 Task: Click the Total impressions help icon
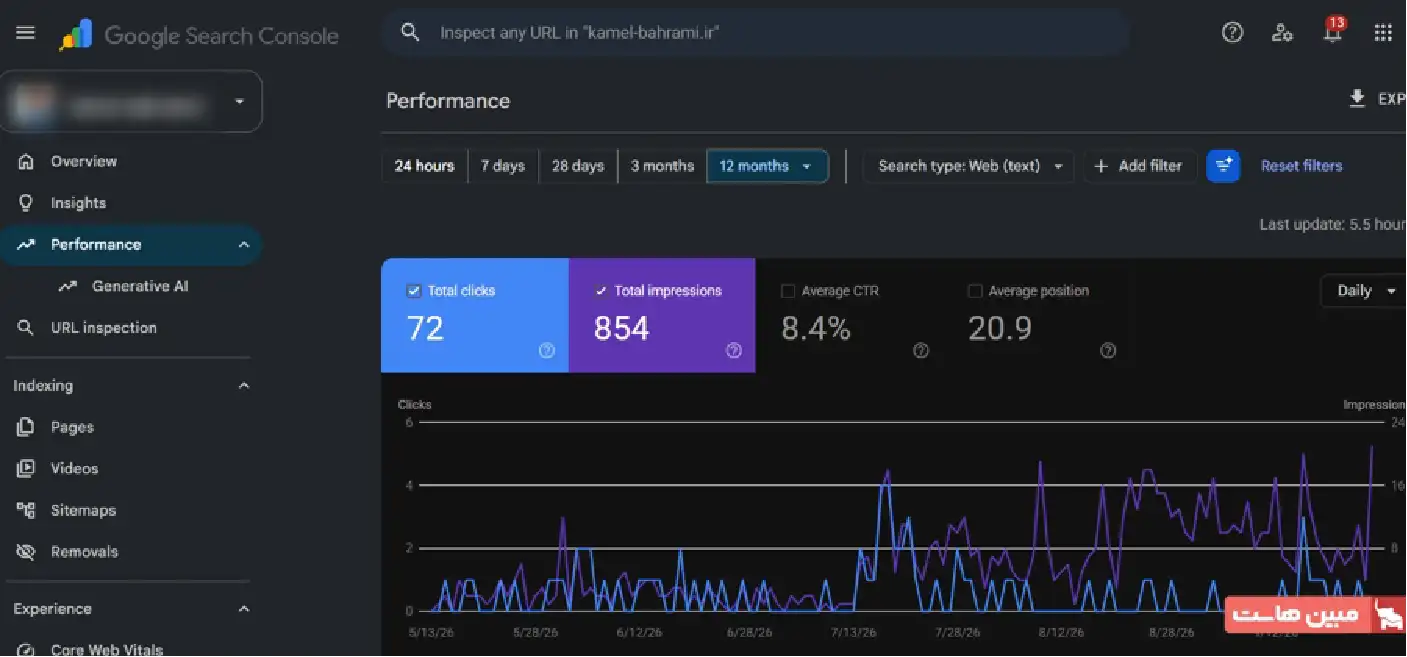coord(734,350)
